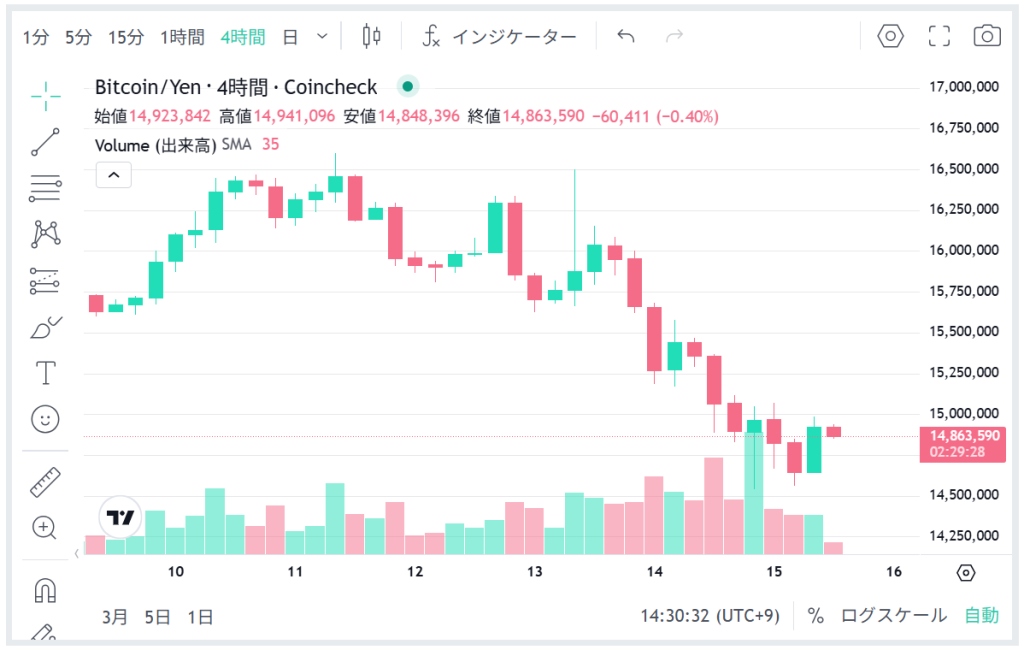
Task: Select the text annotation tool
Action: click(x=45, y=373)
